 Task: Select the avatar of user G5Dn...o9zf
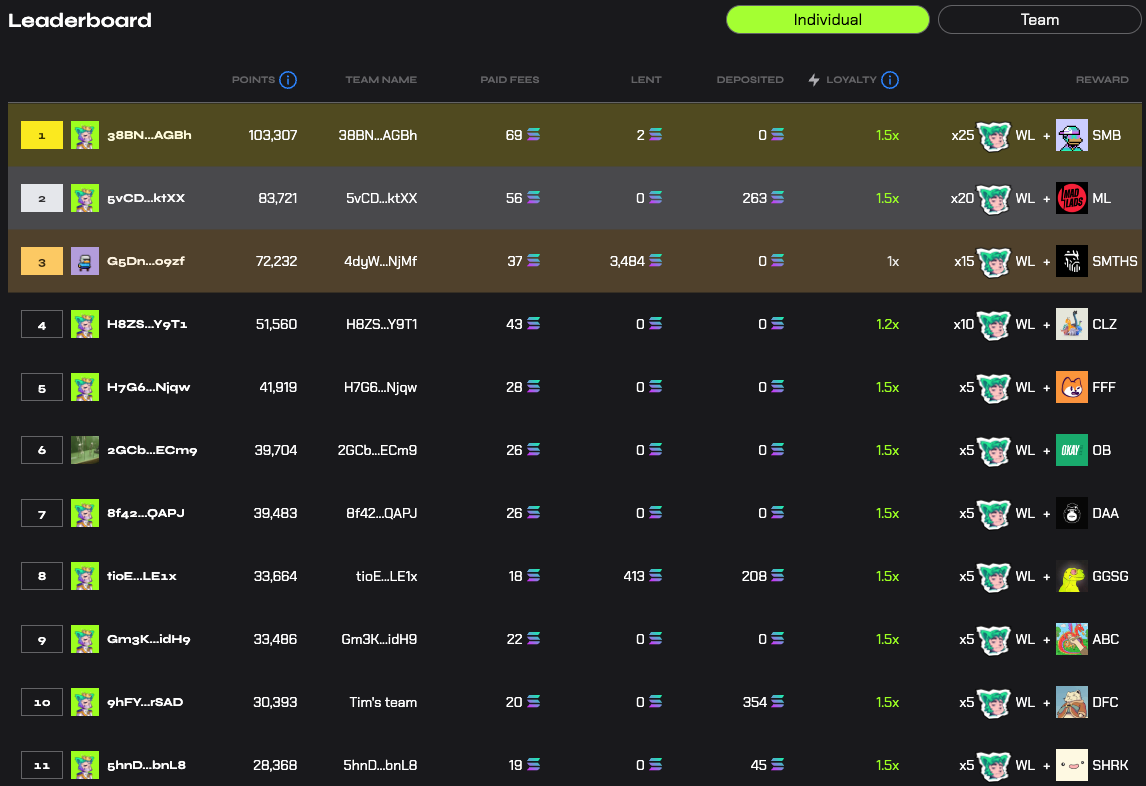[85, 261]
